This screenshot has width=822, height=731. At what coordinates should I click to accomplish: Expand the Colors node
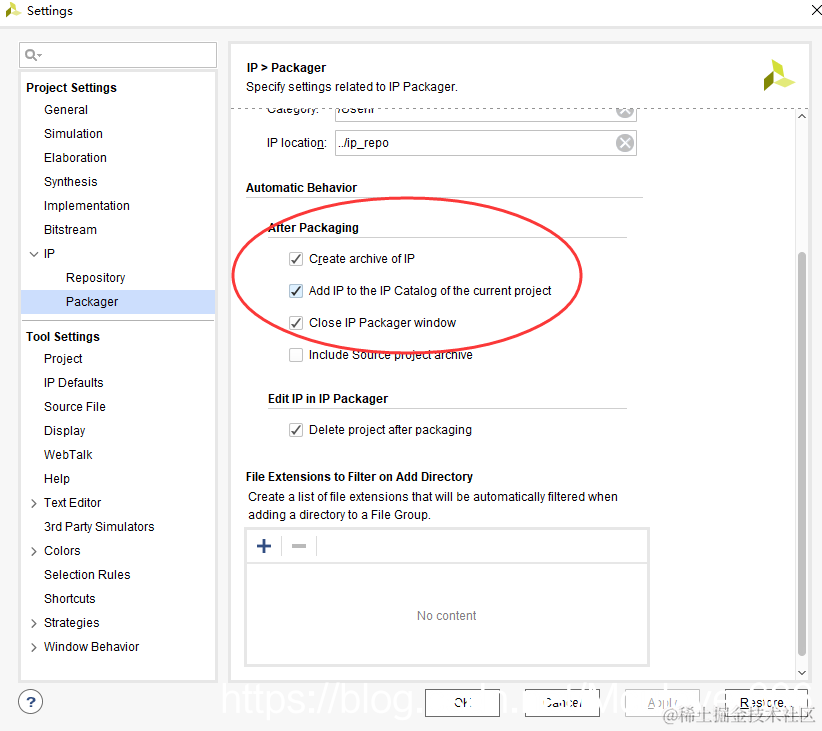pyautogui.click(x=34, y=551)
